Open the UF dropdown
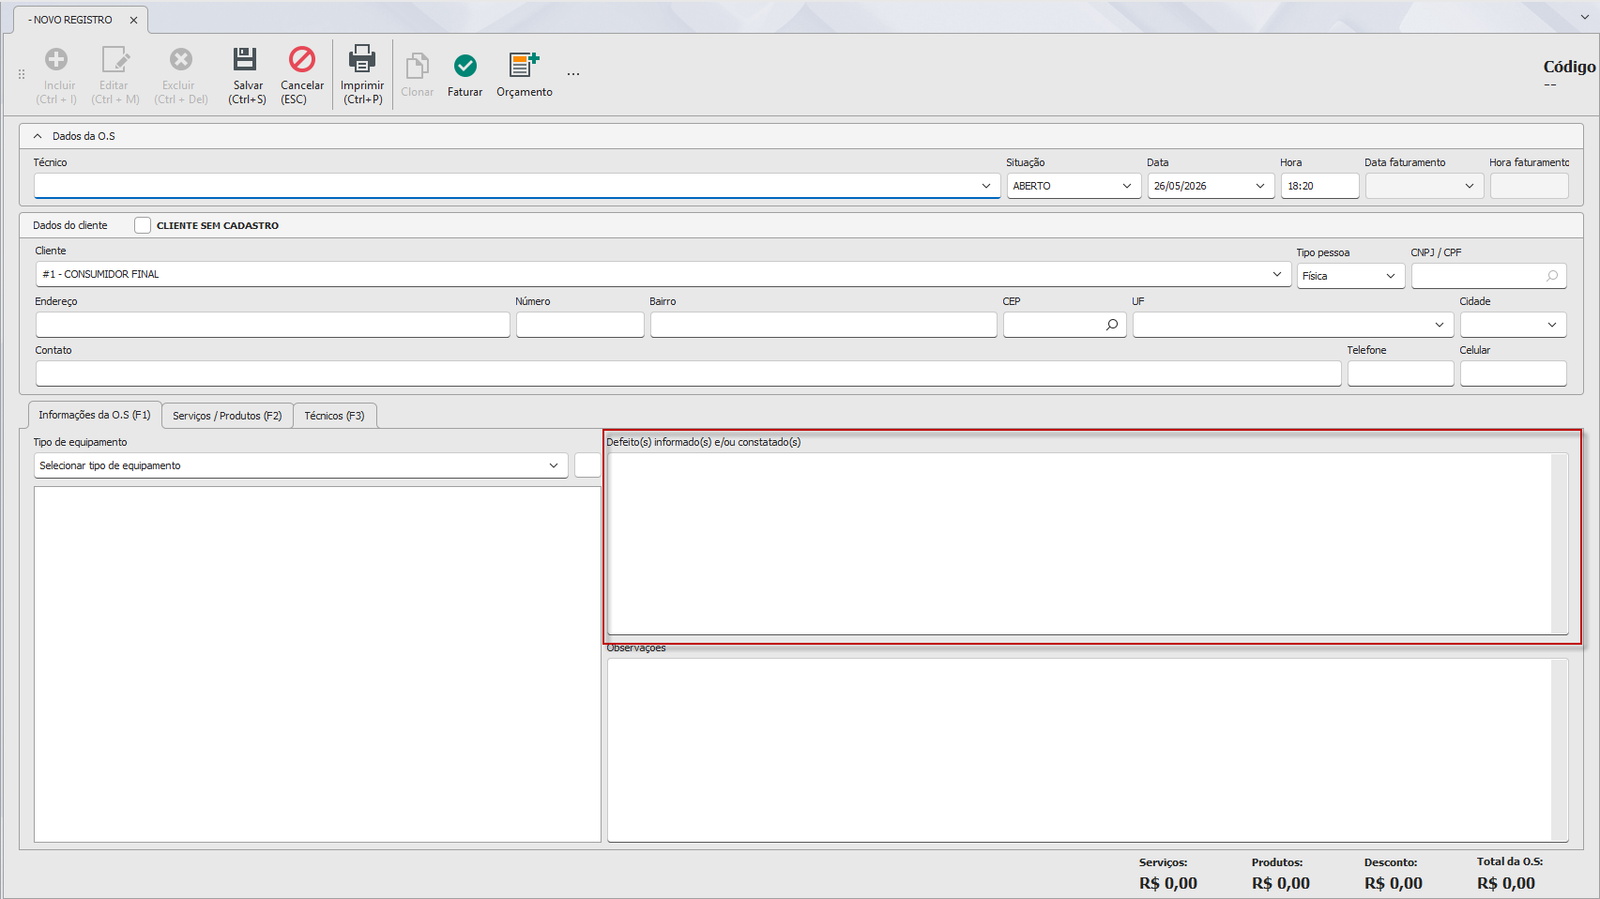Screen dimensions: 1600x899 (x=1439, y=325)
